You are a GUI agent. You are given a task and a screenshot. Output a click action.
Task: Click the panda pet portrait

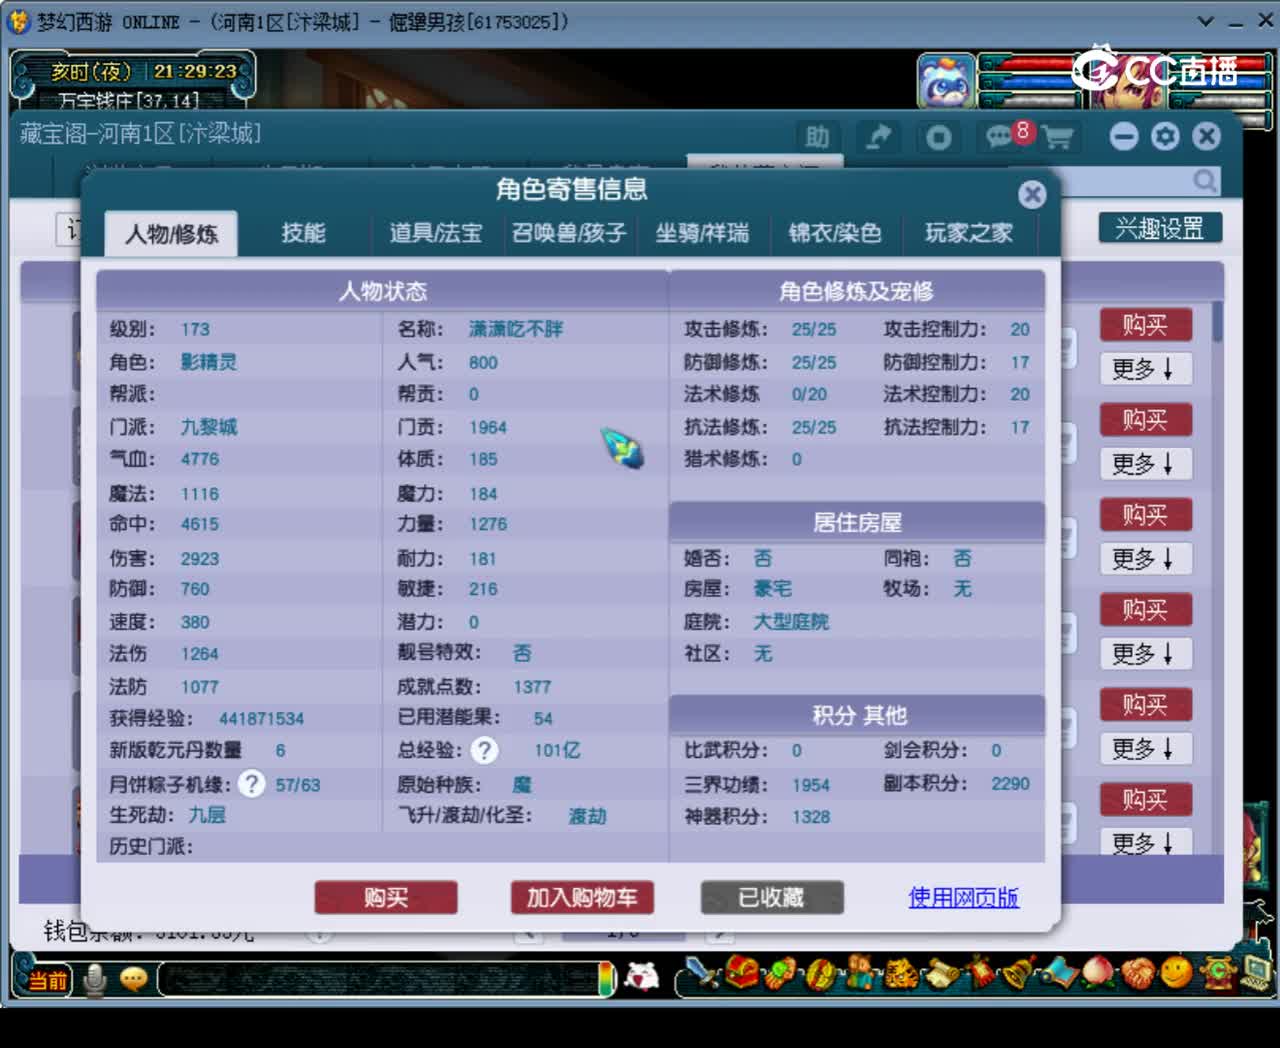tap(946, 81)
